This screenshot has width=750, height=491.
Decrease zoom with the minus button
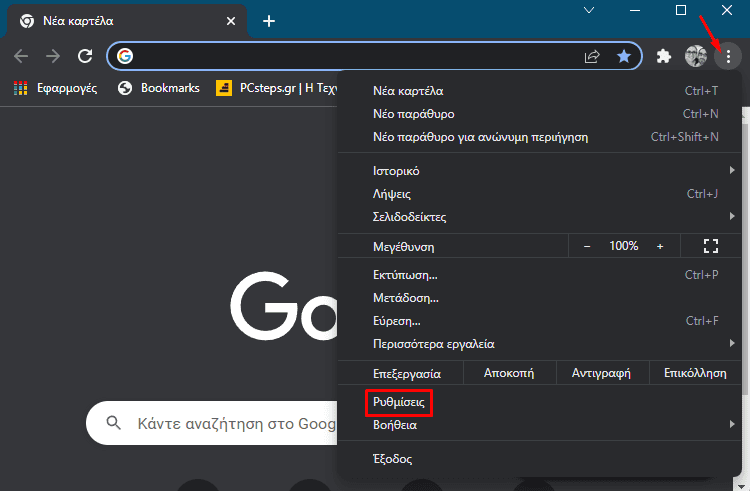[587, 246]
